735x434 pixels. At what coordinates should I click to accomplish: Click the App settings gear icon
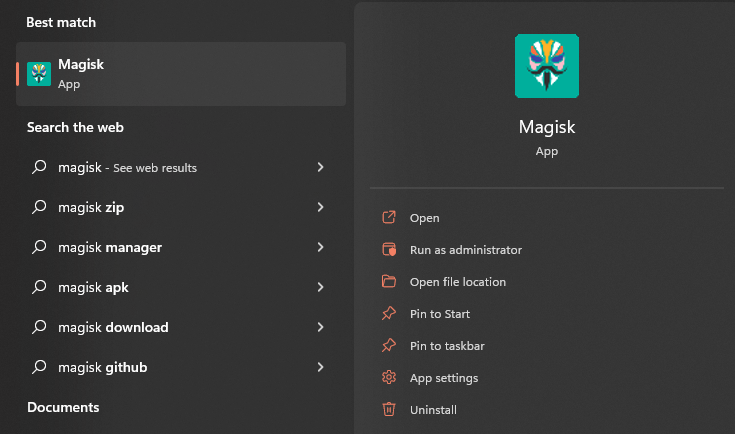[x=389, y=378]
